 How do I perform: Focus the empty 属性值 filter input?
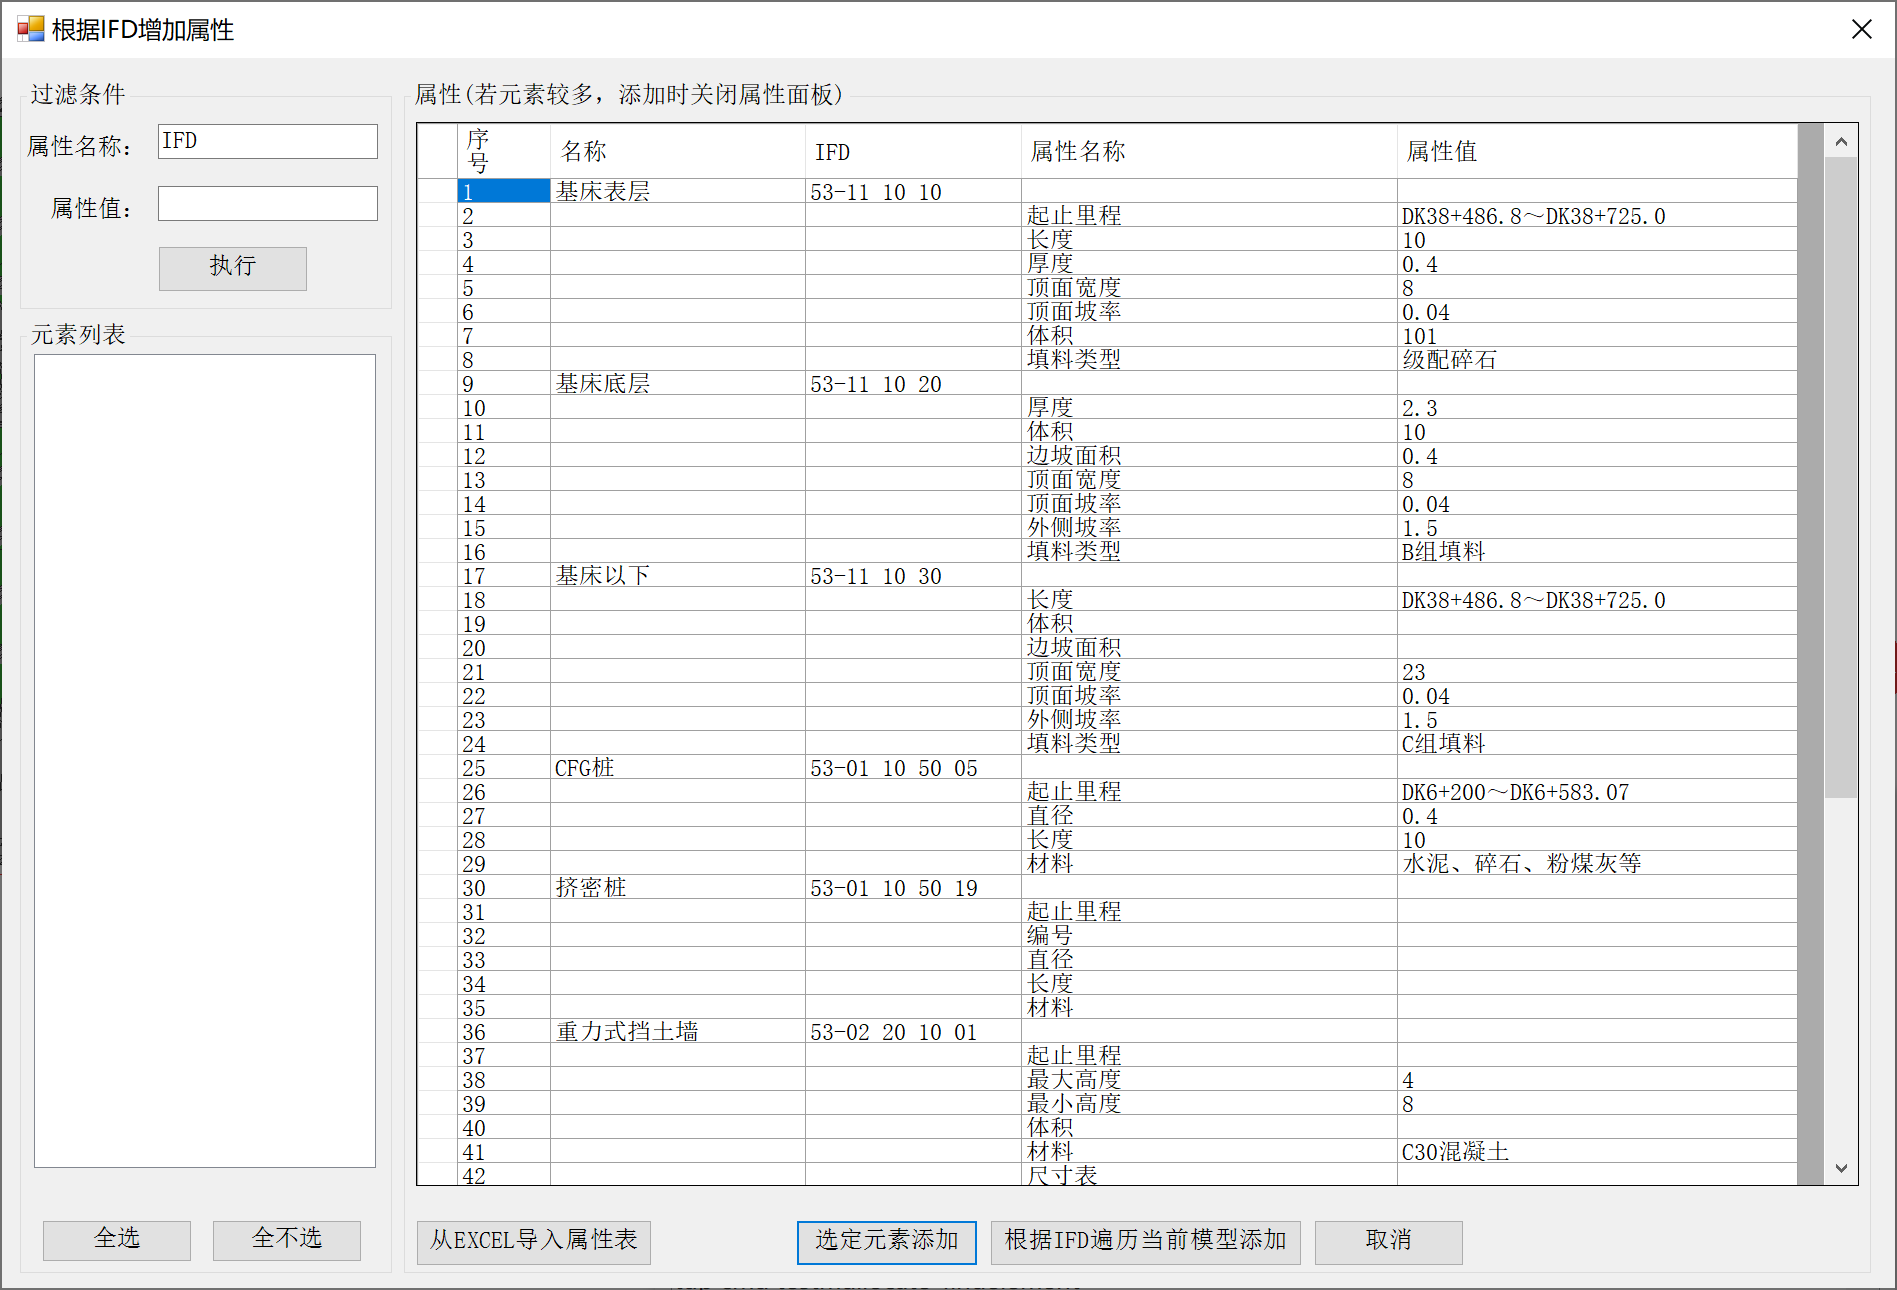pyautogui.click(x=267, y=204)
